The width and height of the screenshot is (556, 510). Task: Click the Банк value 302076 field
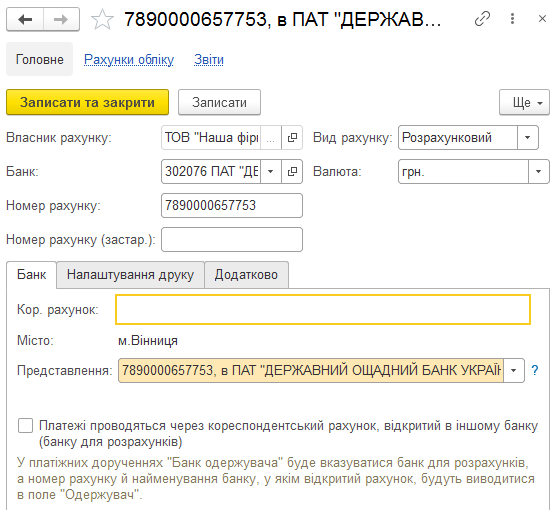click(x=211, y=172)
